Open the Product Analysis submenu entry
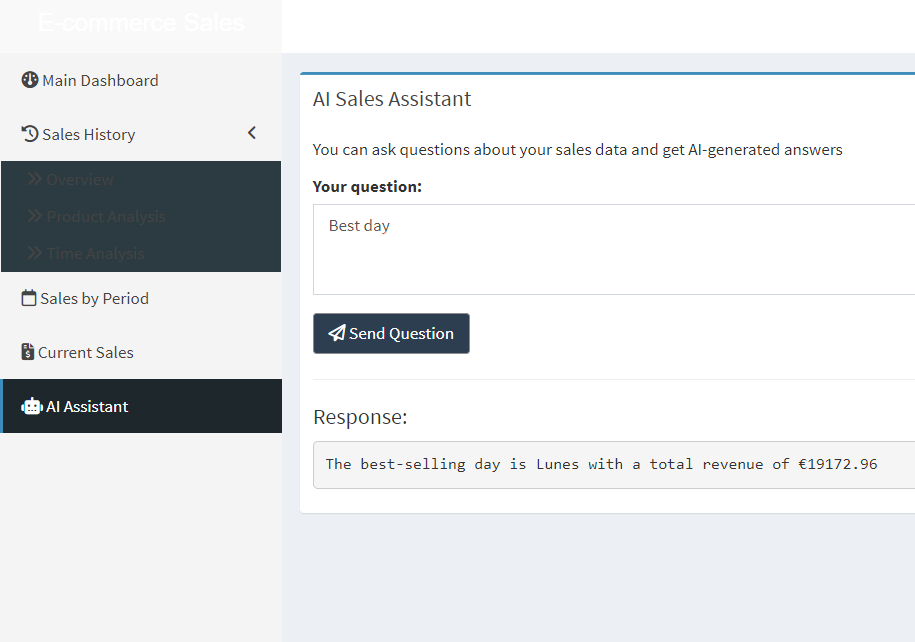Viewport: 915px width, 642px height. click(141, 217)
